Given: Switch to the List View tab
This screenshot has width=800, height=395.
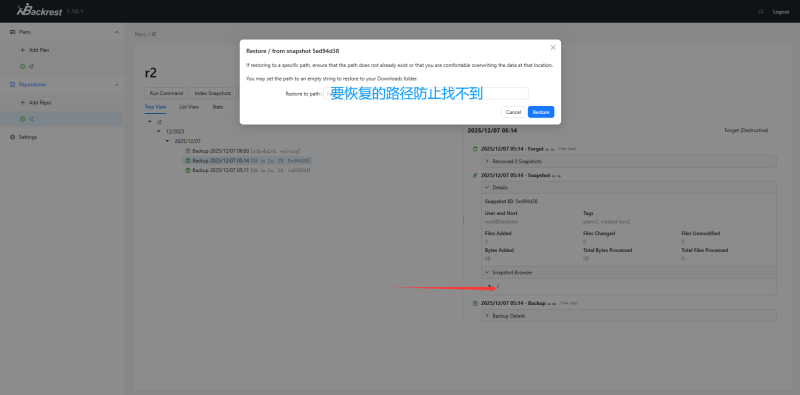Looking at the screenshot, I should coord(189,107).
